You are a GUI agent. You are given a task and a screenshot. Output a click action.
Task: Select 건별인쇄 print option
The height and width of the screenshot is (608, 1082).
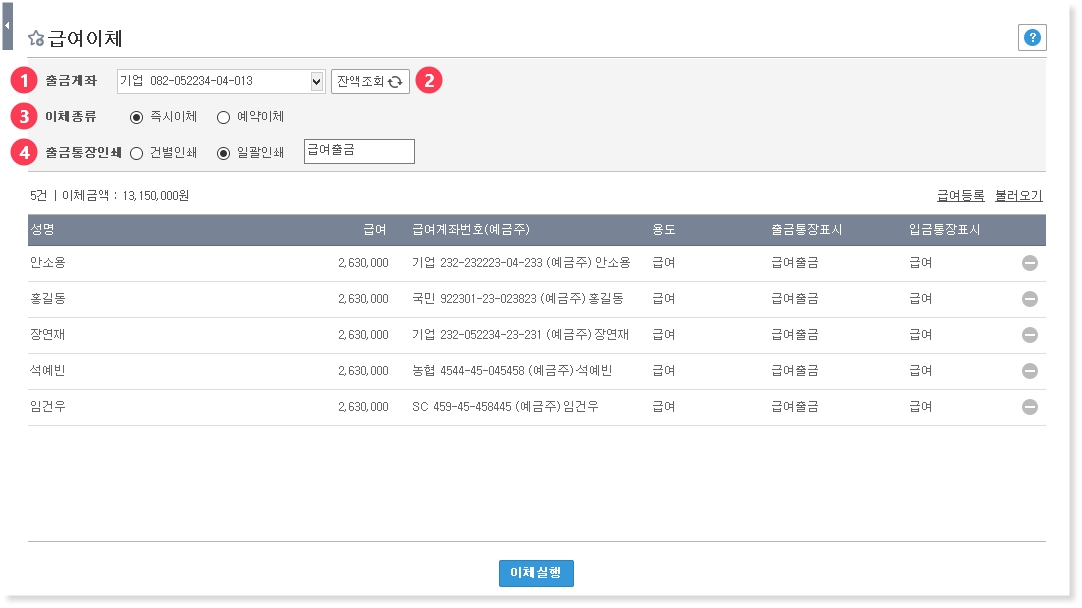click(137, 153)
